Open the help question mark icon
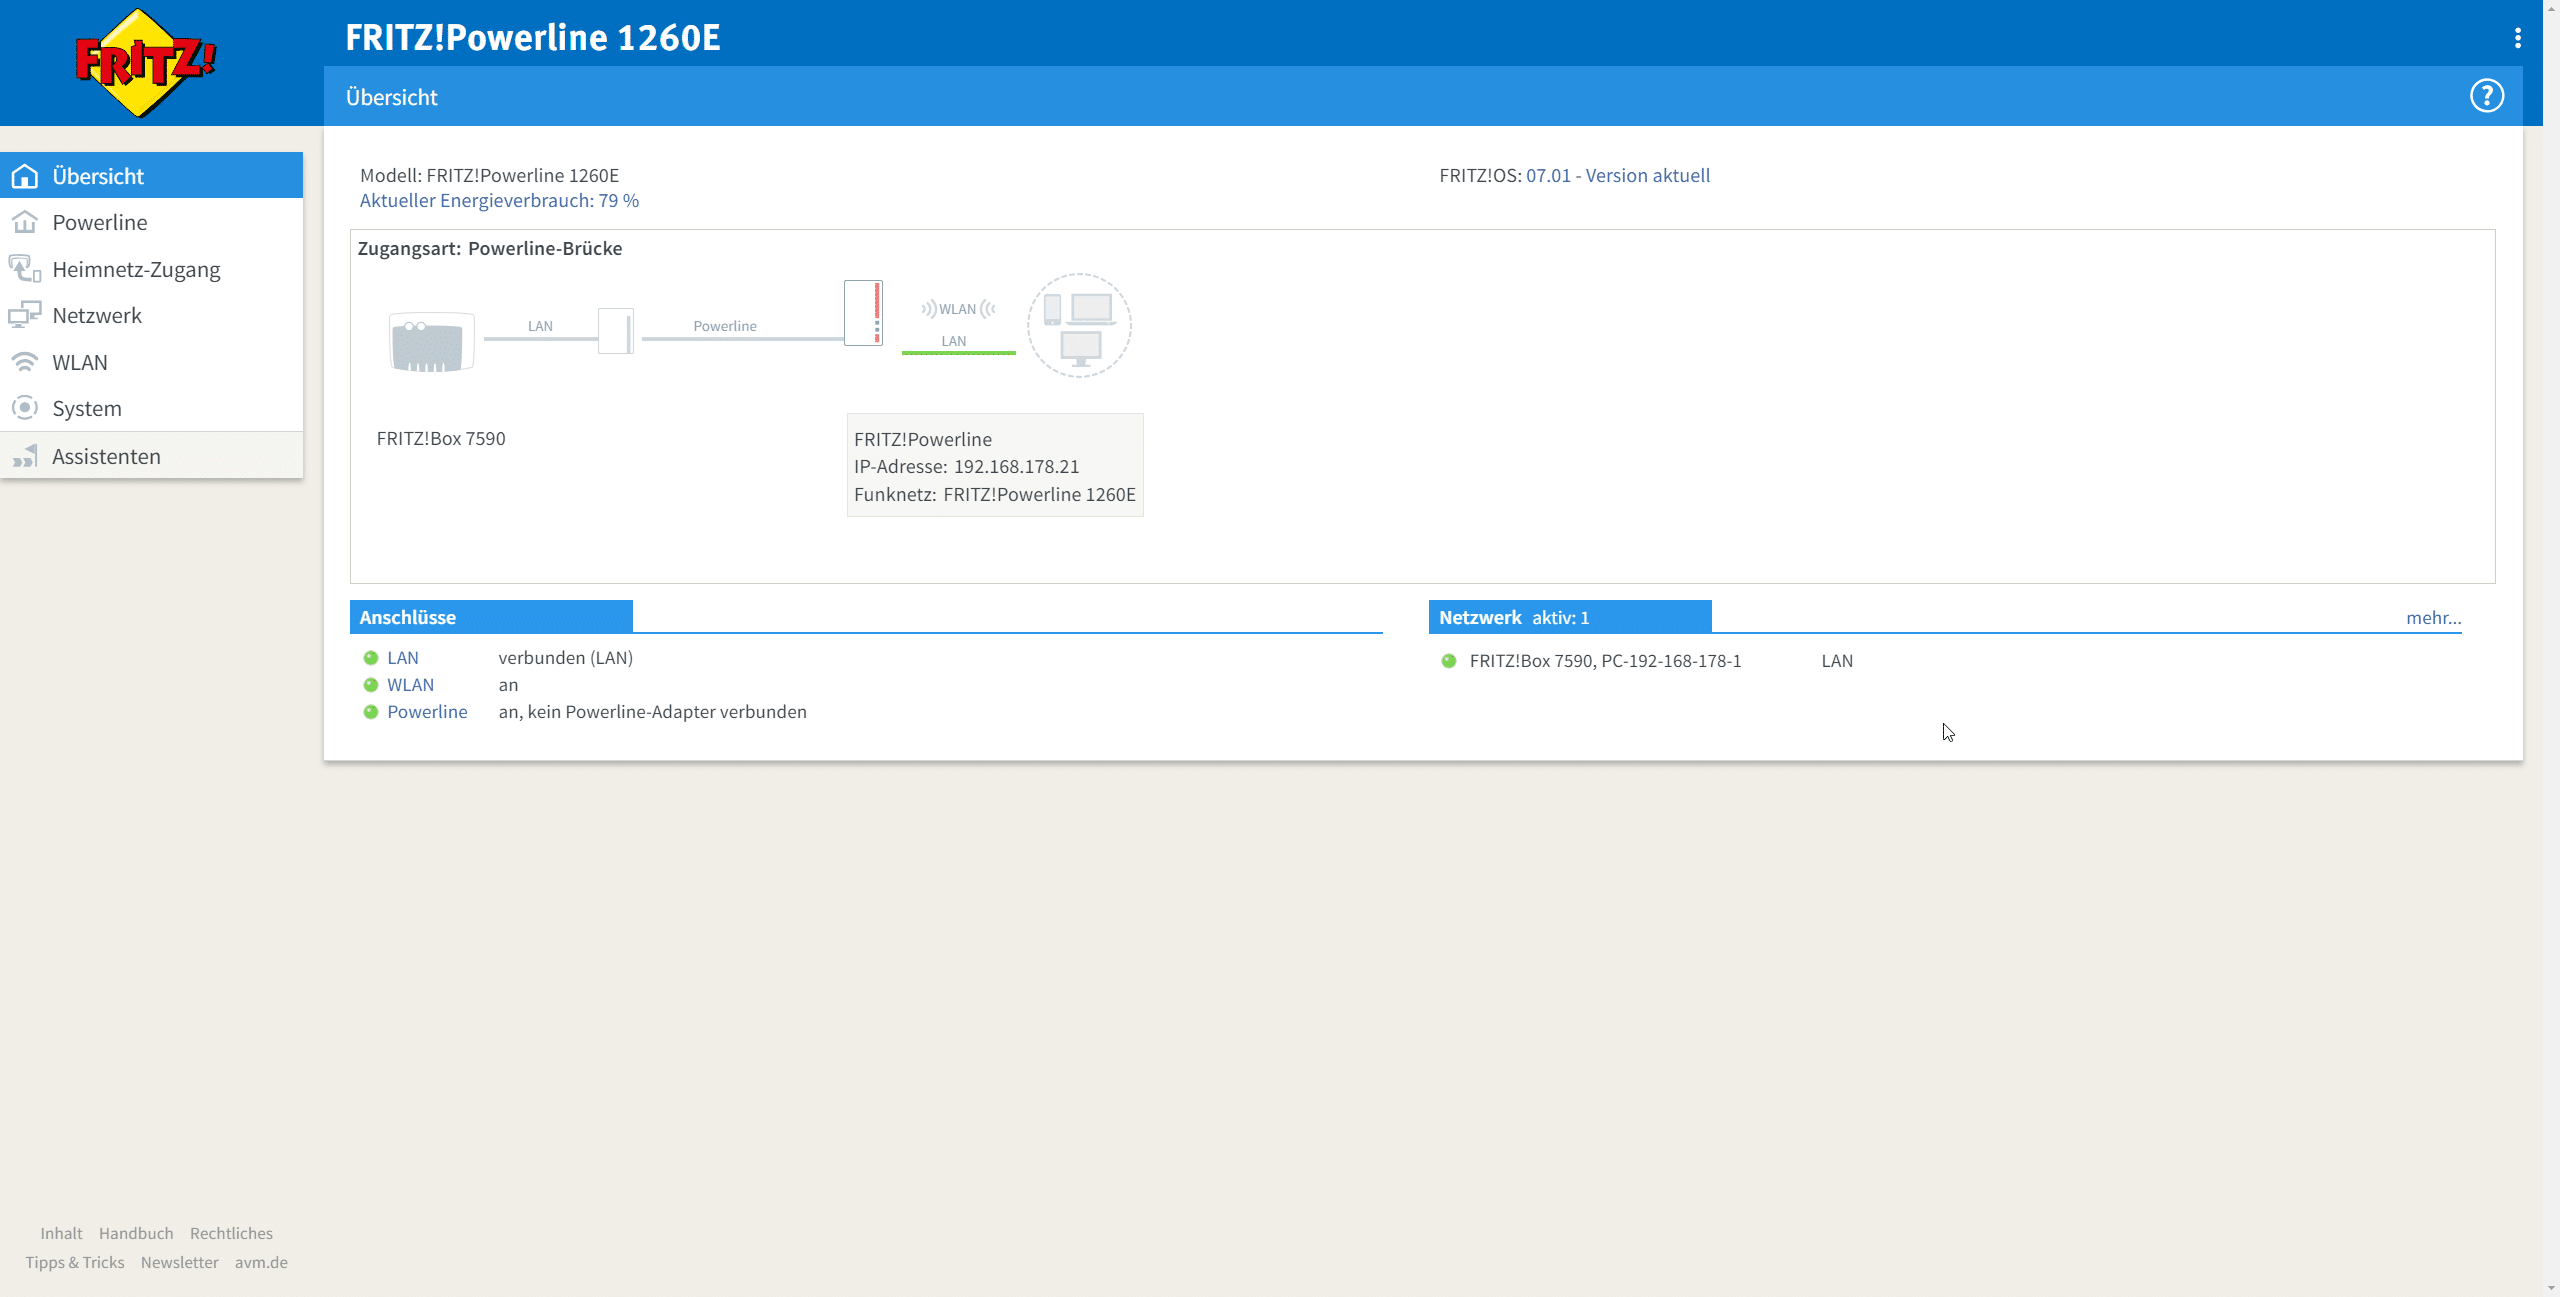 pyautogui.click(x=2486, y=96)
